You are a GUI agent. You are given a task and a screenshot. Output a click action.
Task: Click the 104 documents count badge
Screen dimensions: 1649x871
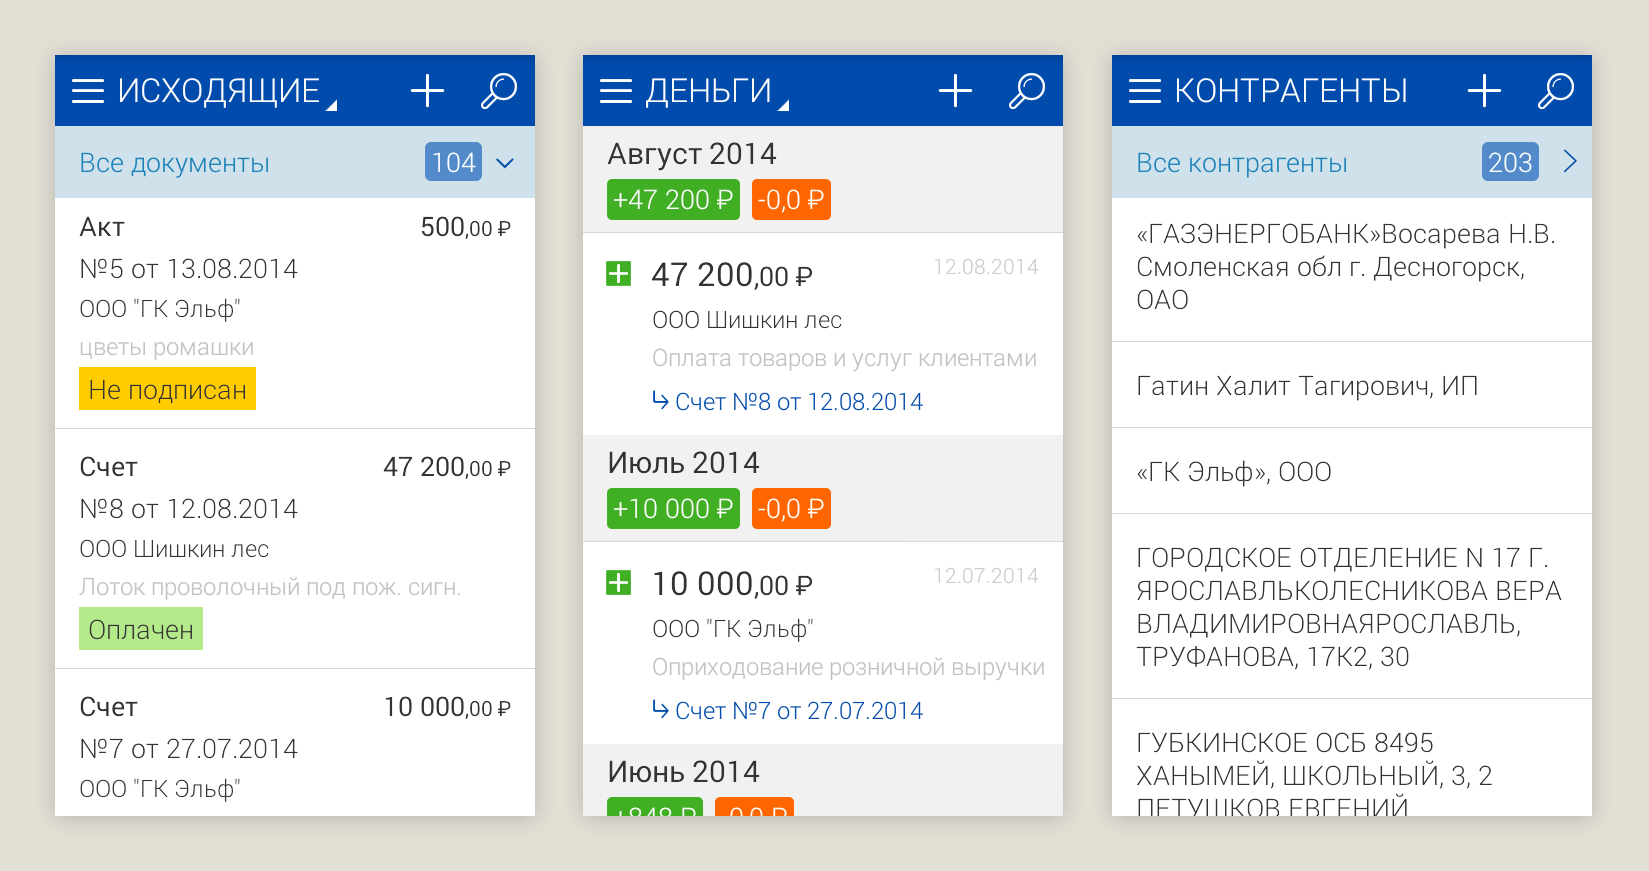tap(453, 162)
